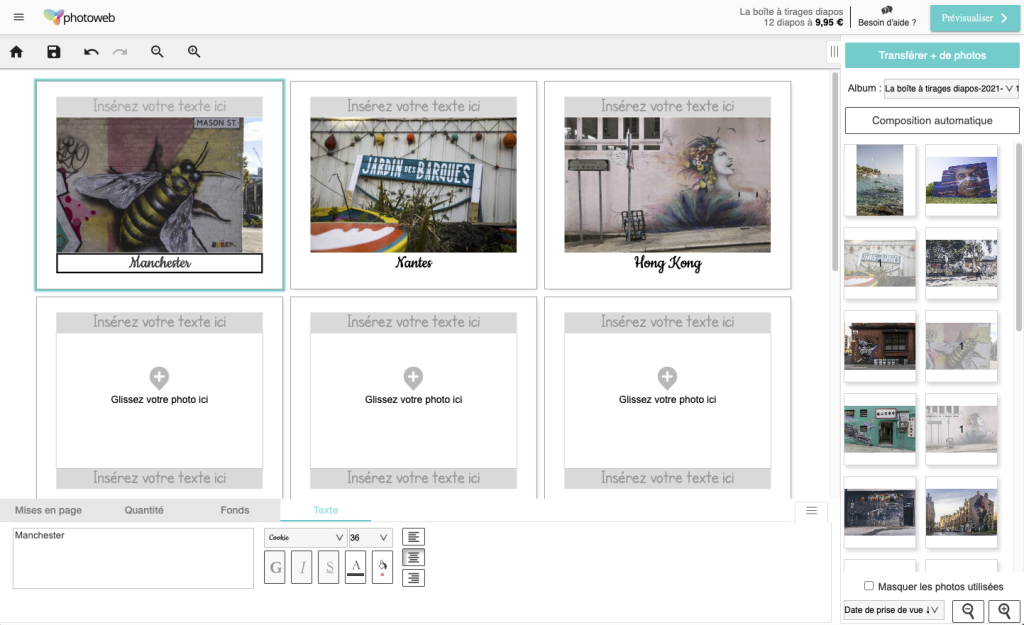Viewport: 1024px width, 625px height.
Task: Click bottom text placeholder of first empty slide
Action: pos(159,478)
